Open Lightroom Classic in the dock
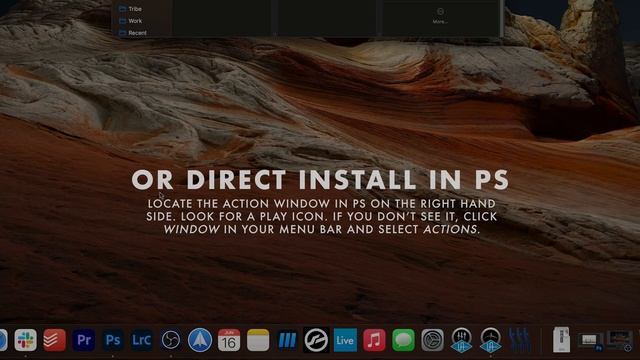 click(x=142, y=340)
